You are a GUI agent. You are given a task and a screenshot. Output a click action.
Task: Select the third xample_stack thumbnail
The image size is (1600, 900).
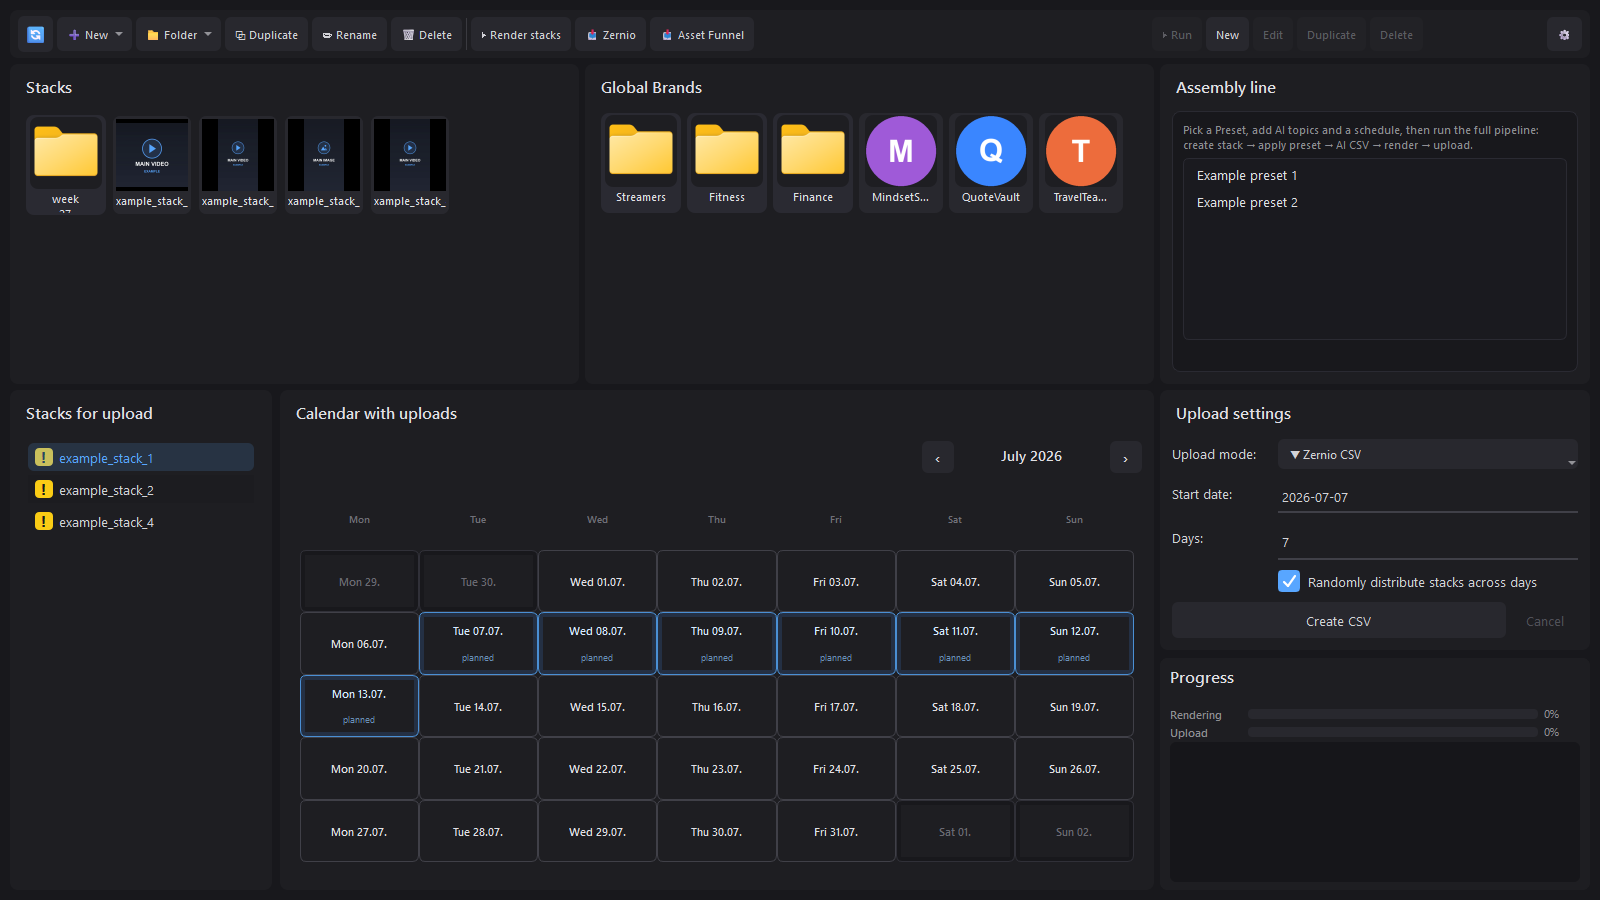(x=324, y=164)
